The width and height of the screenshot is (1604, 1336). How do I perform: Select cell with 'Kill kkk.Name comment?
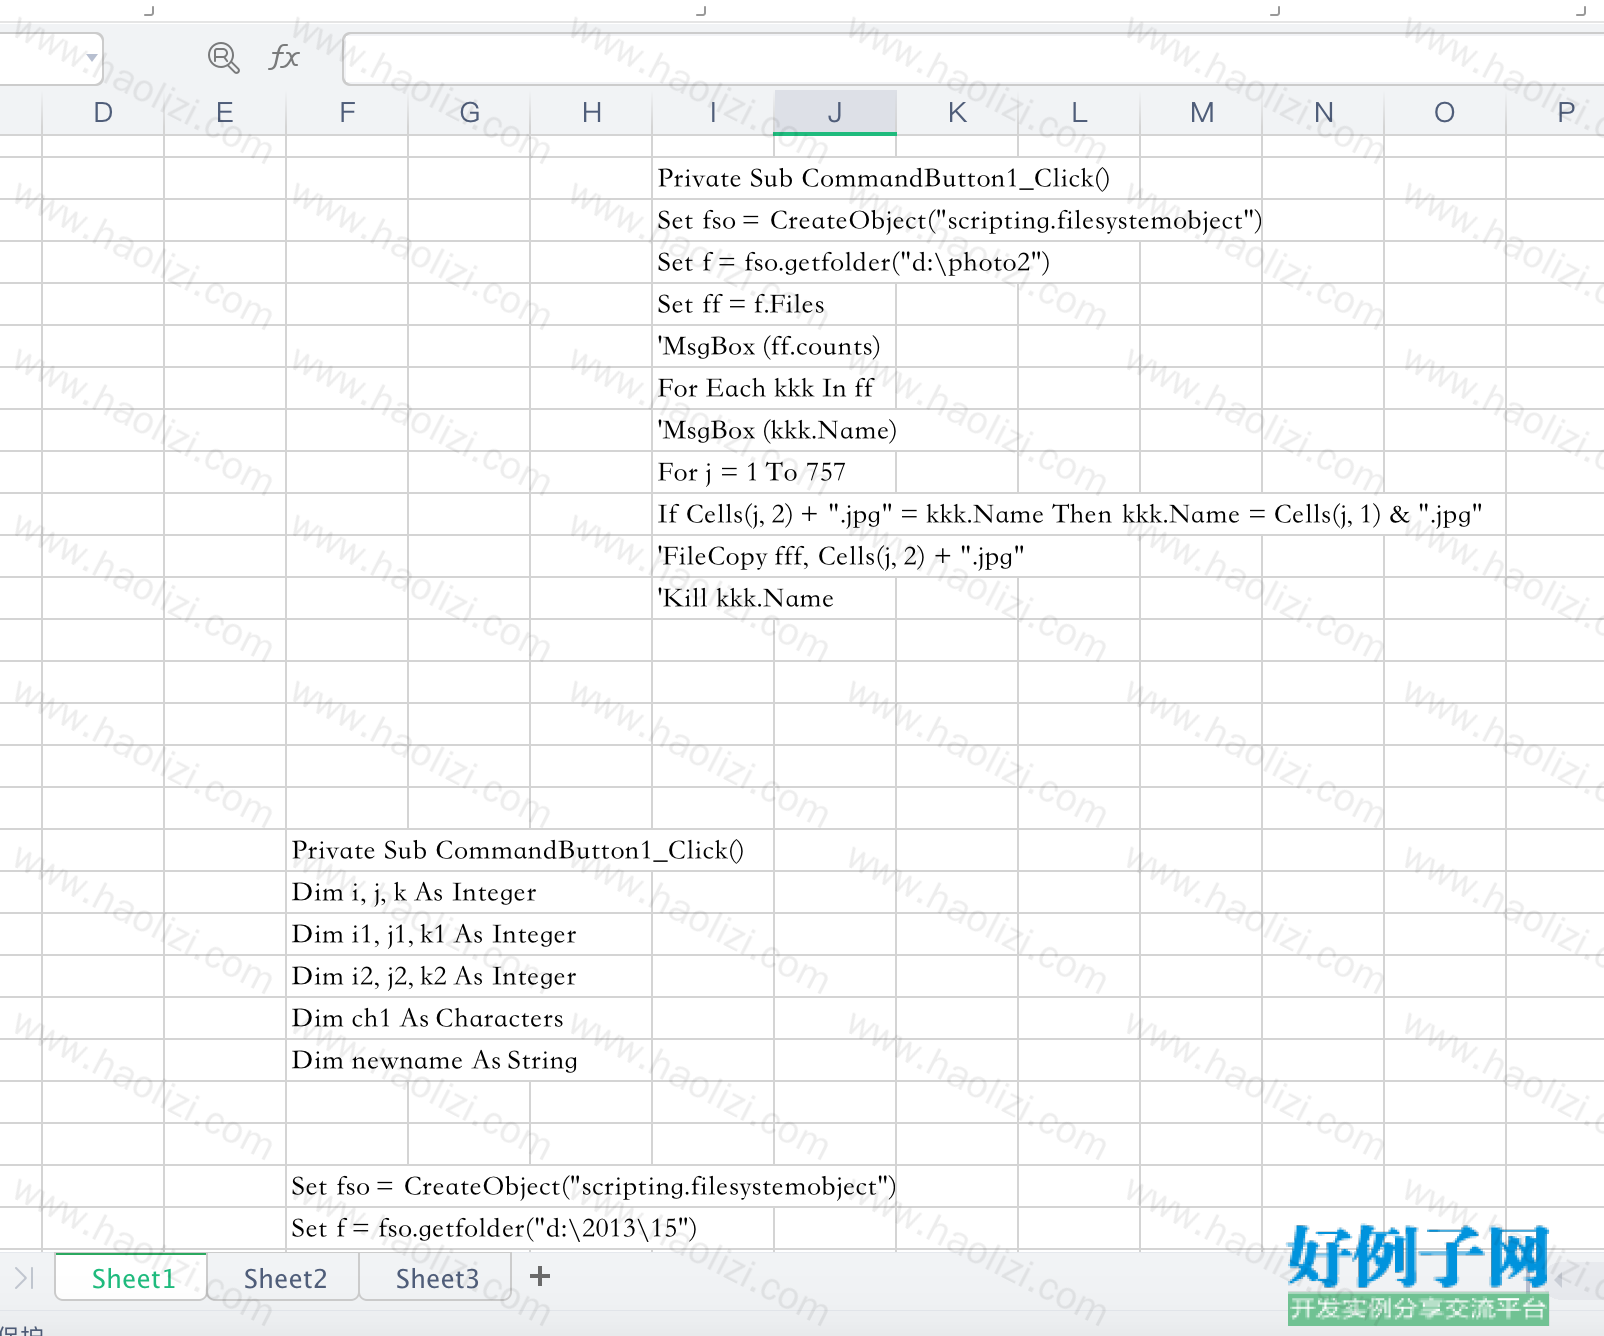pos(745,598)
